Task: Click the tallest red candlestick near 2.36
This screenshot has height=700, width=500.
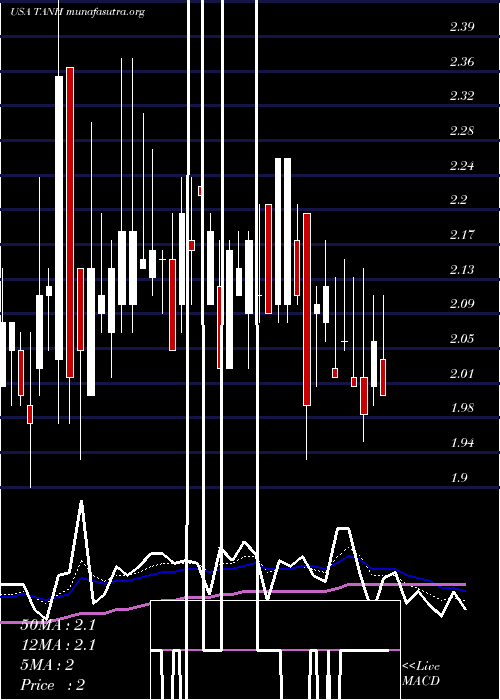Action: (70, 222)
